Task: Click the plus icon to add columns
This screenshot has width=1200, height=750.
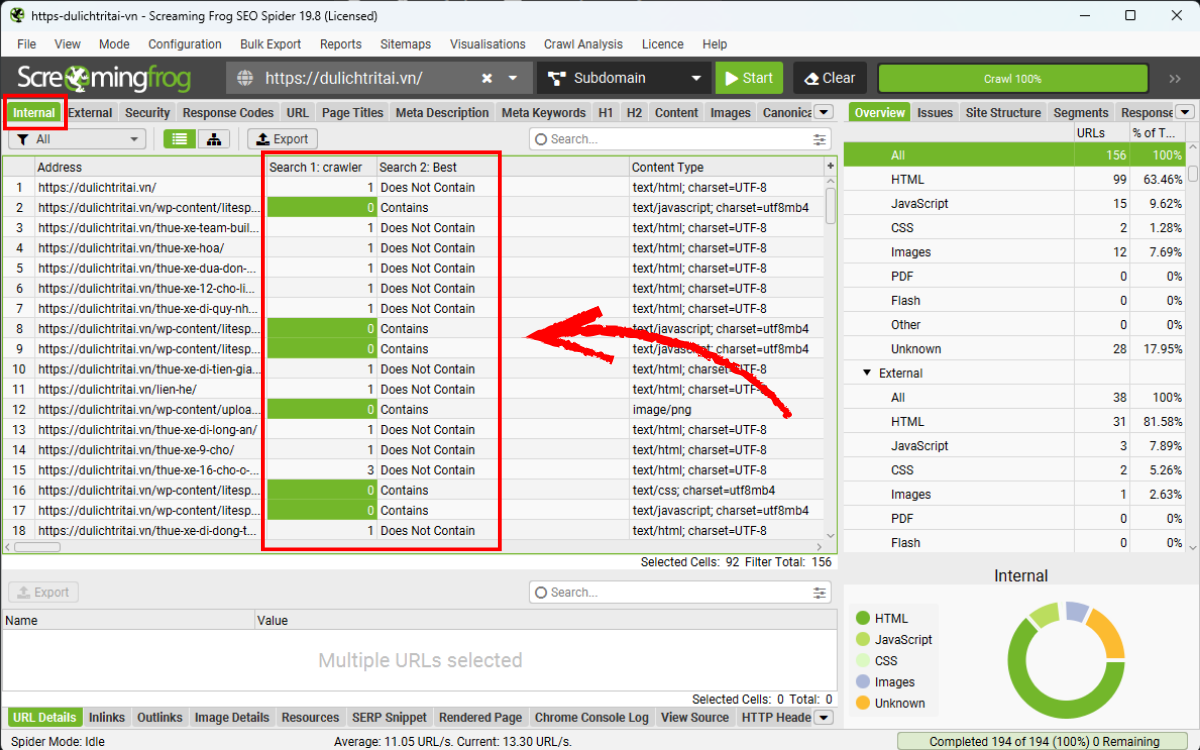Action: [x=830, y=166]
